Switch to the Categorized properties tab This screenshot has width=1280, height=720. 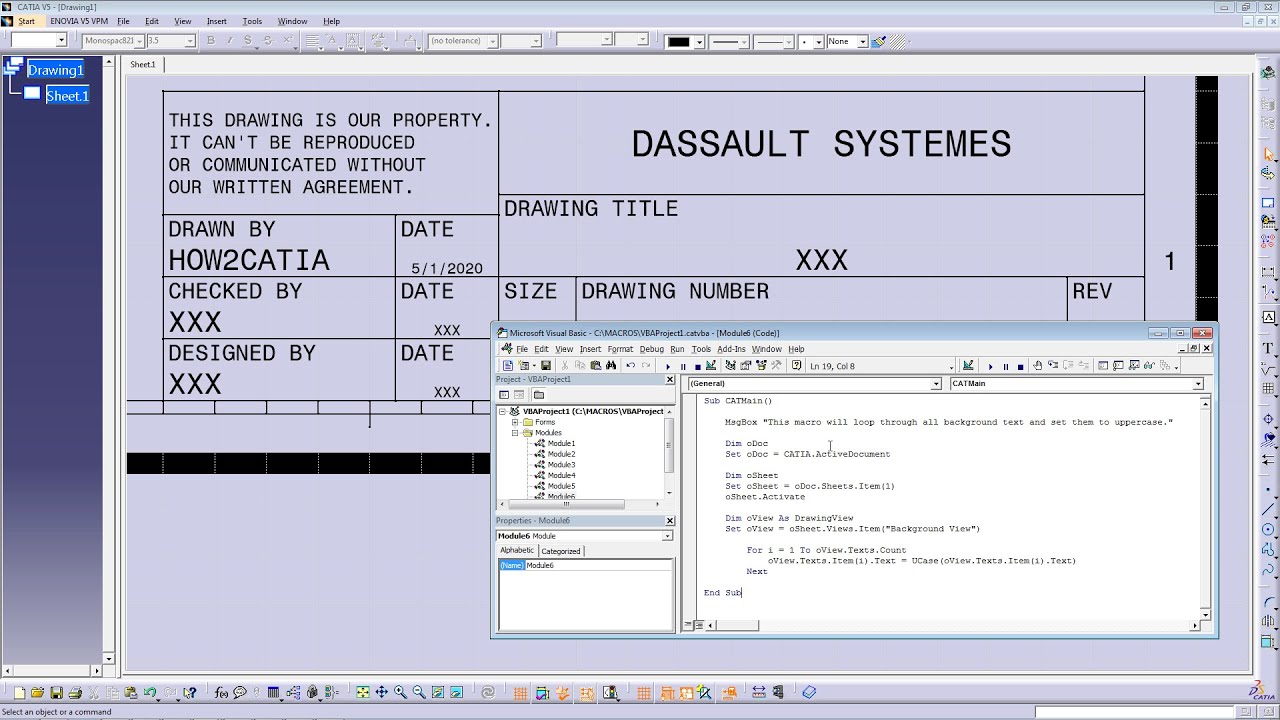point(560,551)
